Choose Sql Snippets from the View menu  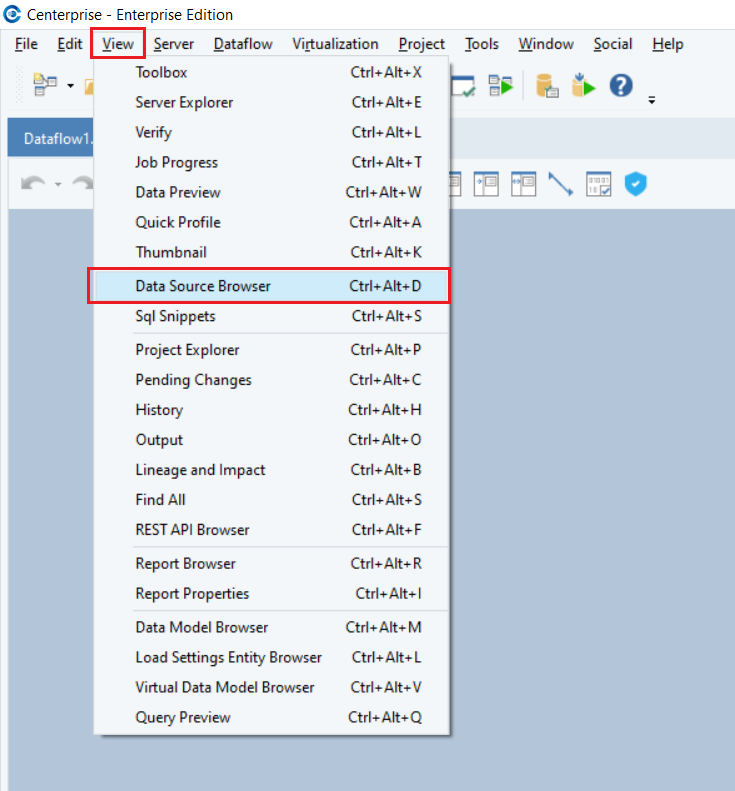(x=271, y=316)
